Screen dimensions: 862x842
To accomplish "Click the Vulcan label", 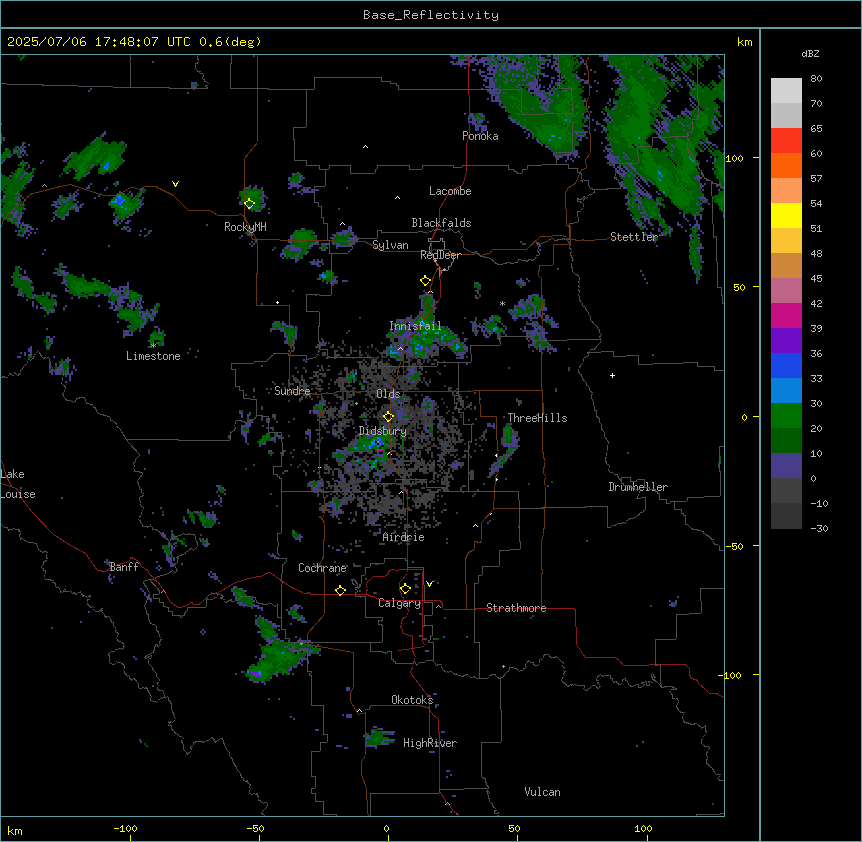I will tap(542, 792).
